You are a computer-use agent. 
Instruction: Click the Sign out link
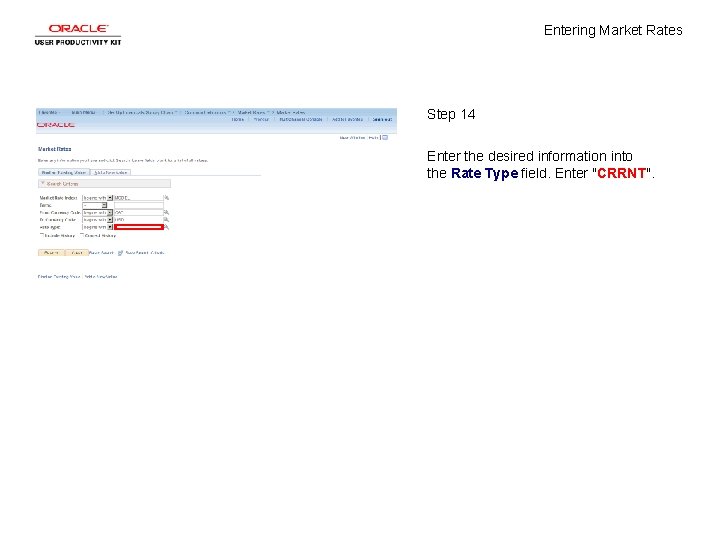[x=382, y=119]
